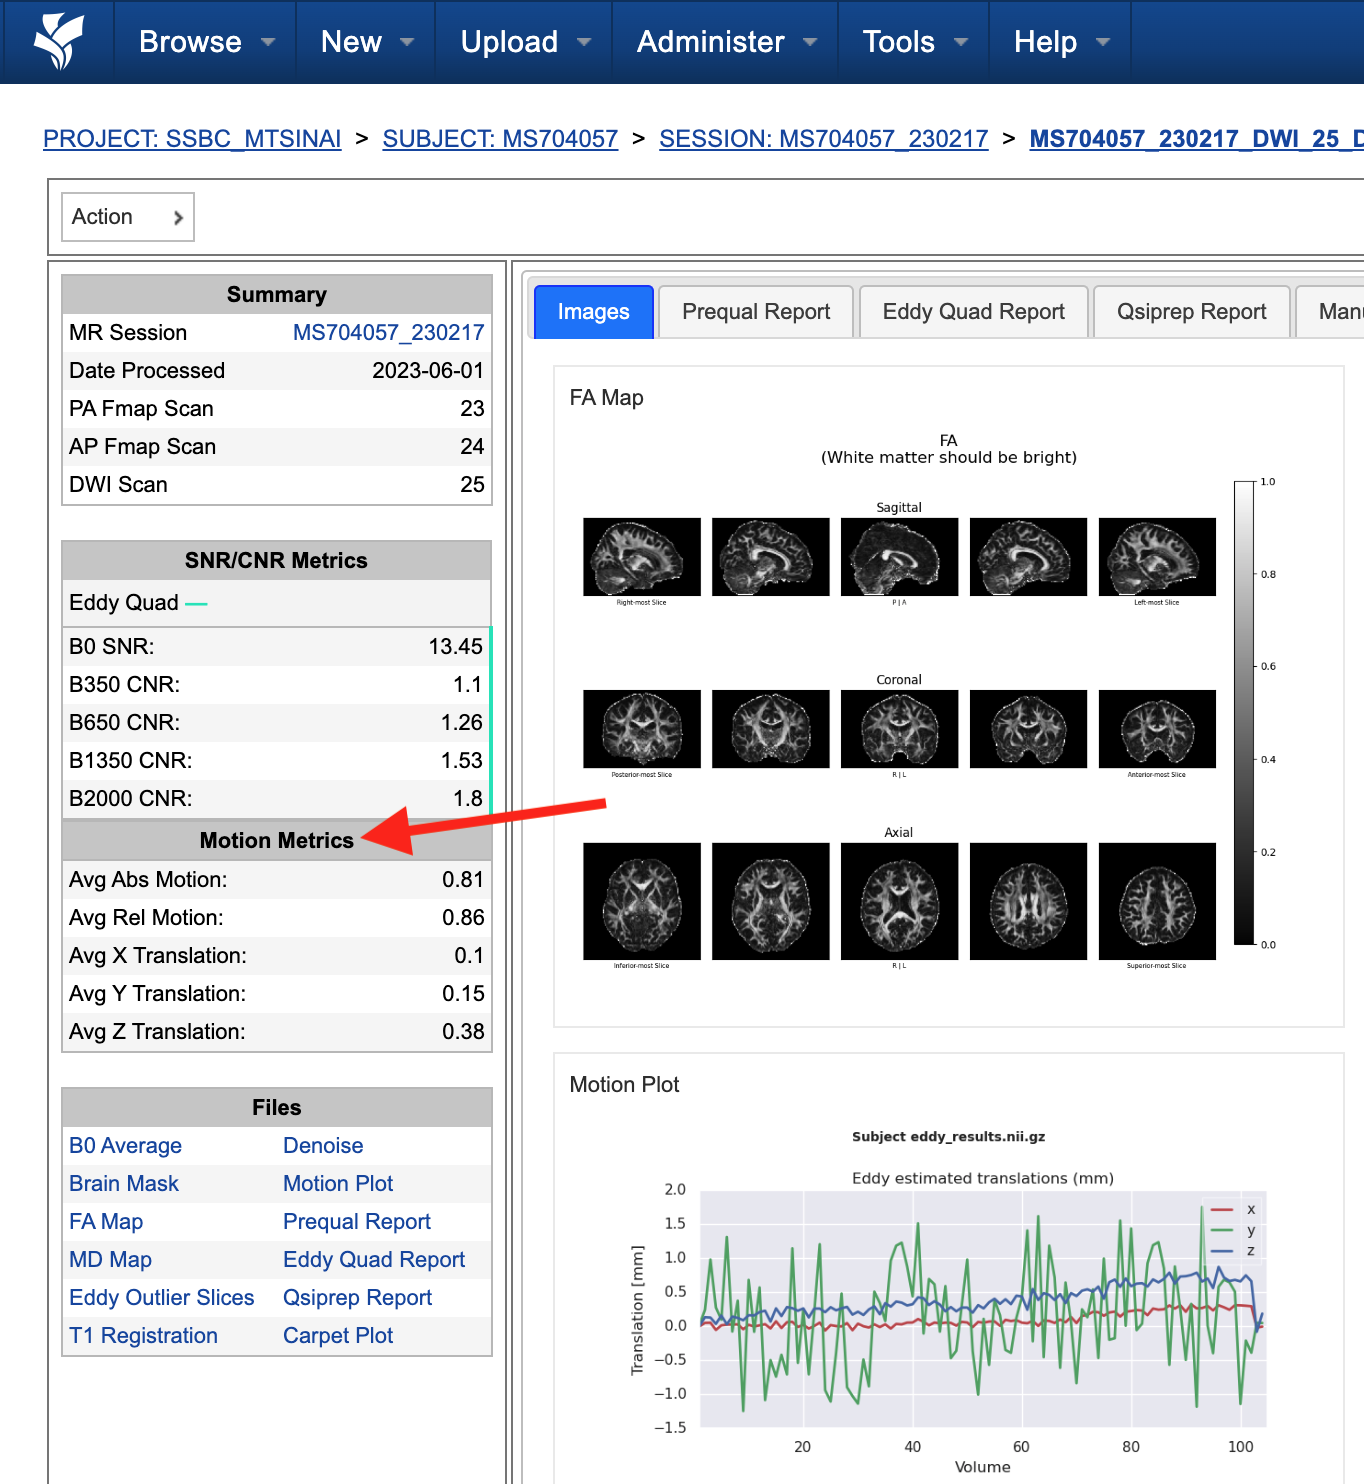Screen dimensions: 1364x1484
Task: Click the first sagittal FA map thumbnail
Action: (642, 557)
